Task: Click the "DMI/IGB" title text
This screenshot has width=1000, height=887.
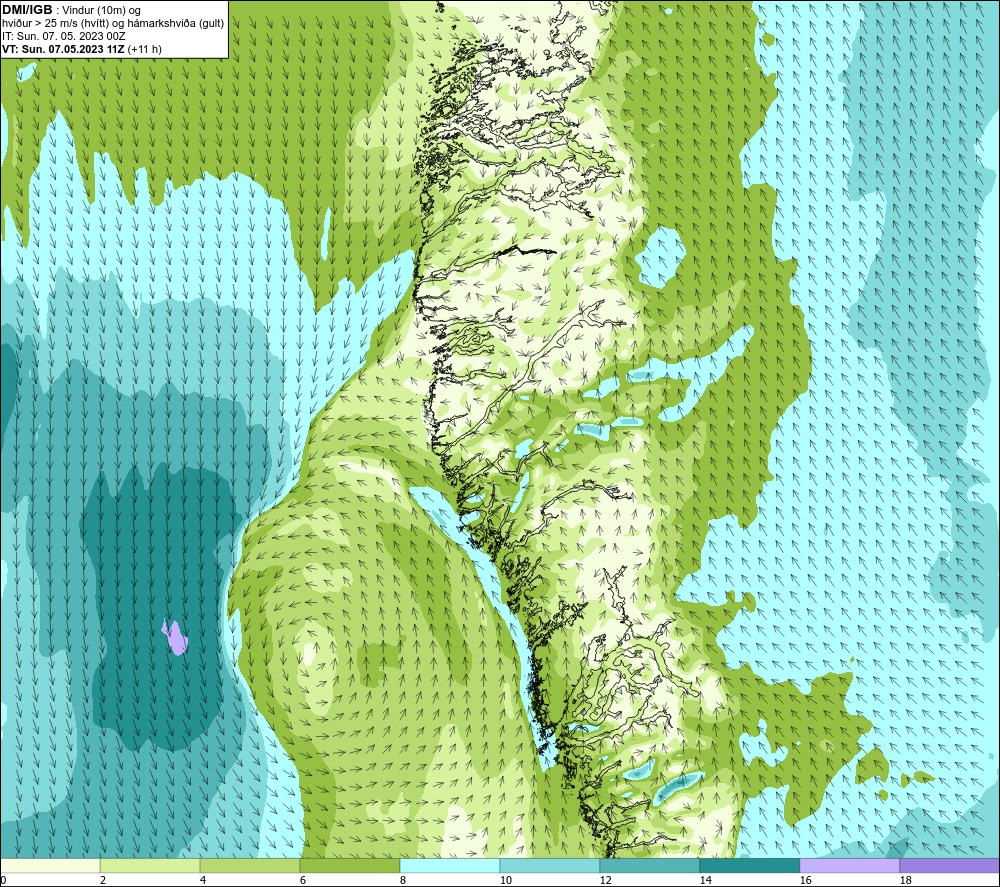Action: point(27,10)
